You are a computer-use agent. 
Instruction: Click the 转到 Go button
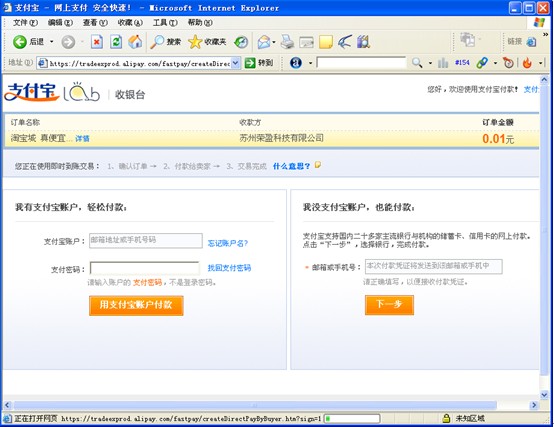click(x=259, y=63)
